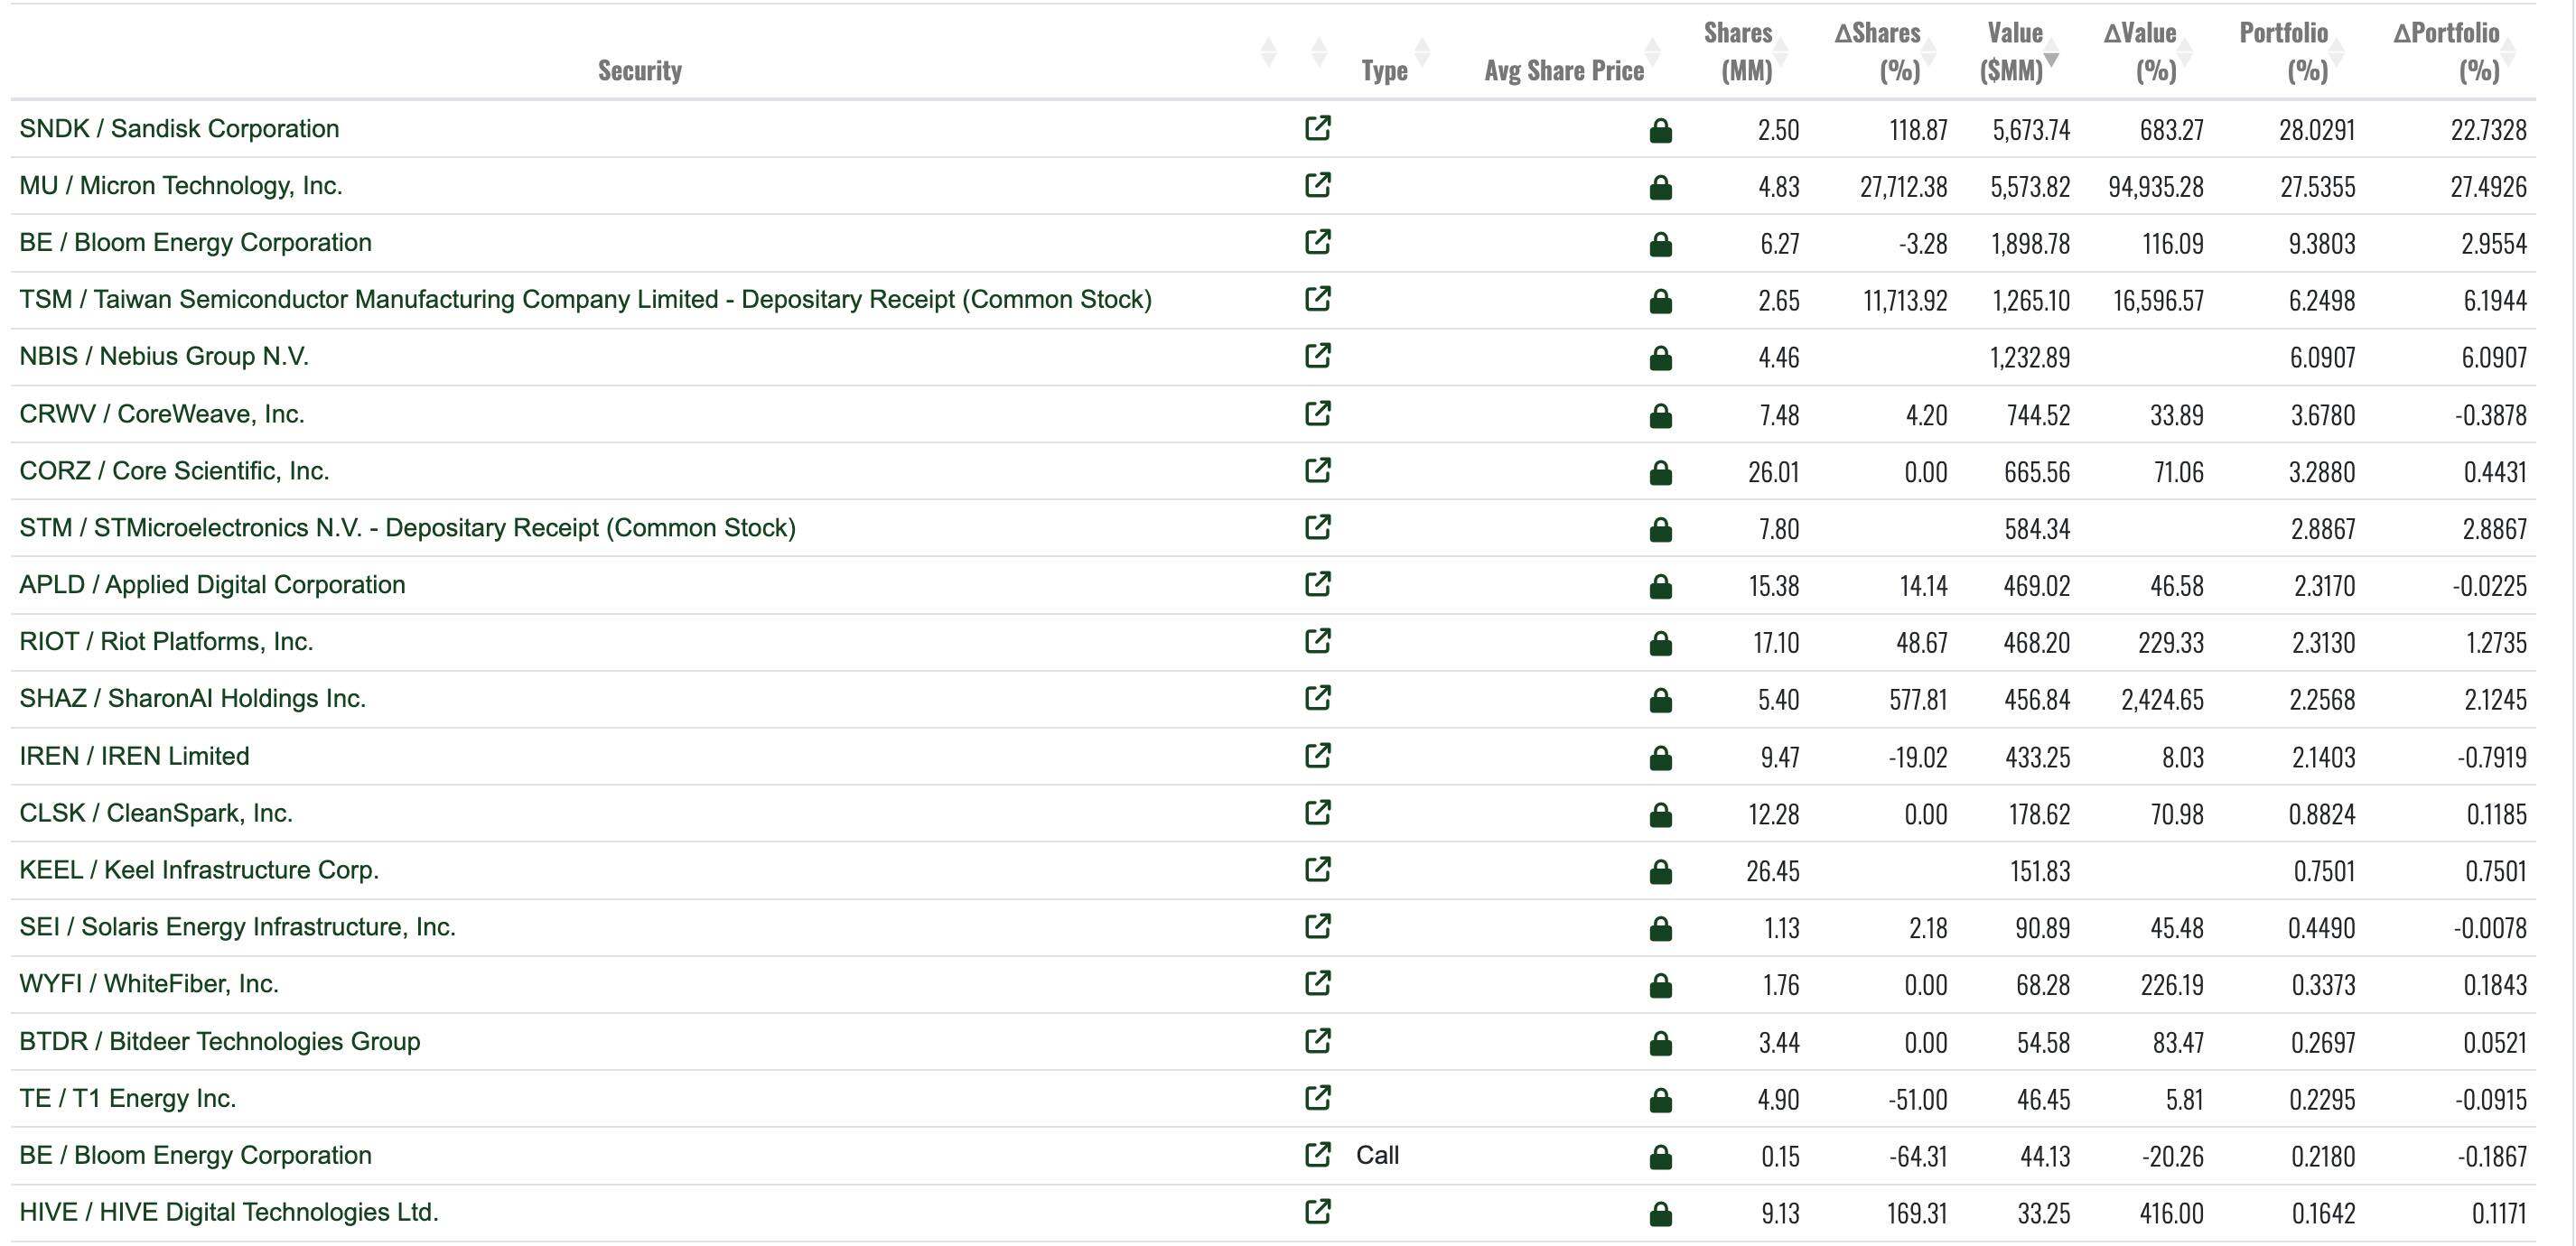Select Core Scientific shares value 26.01

(1773, 472)
